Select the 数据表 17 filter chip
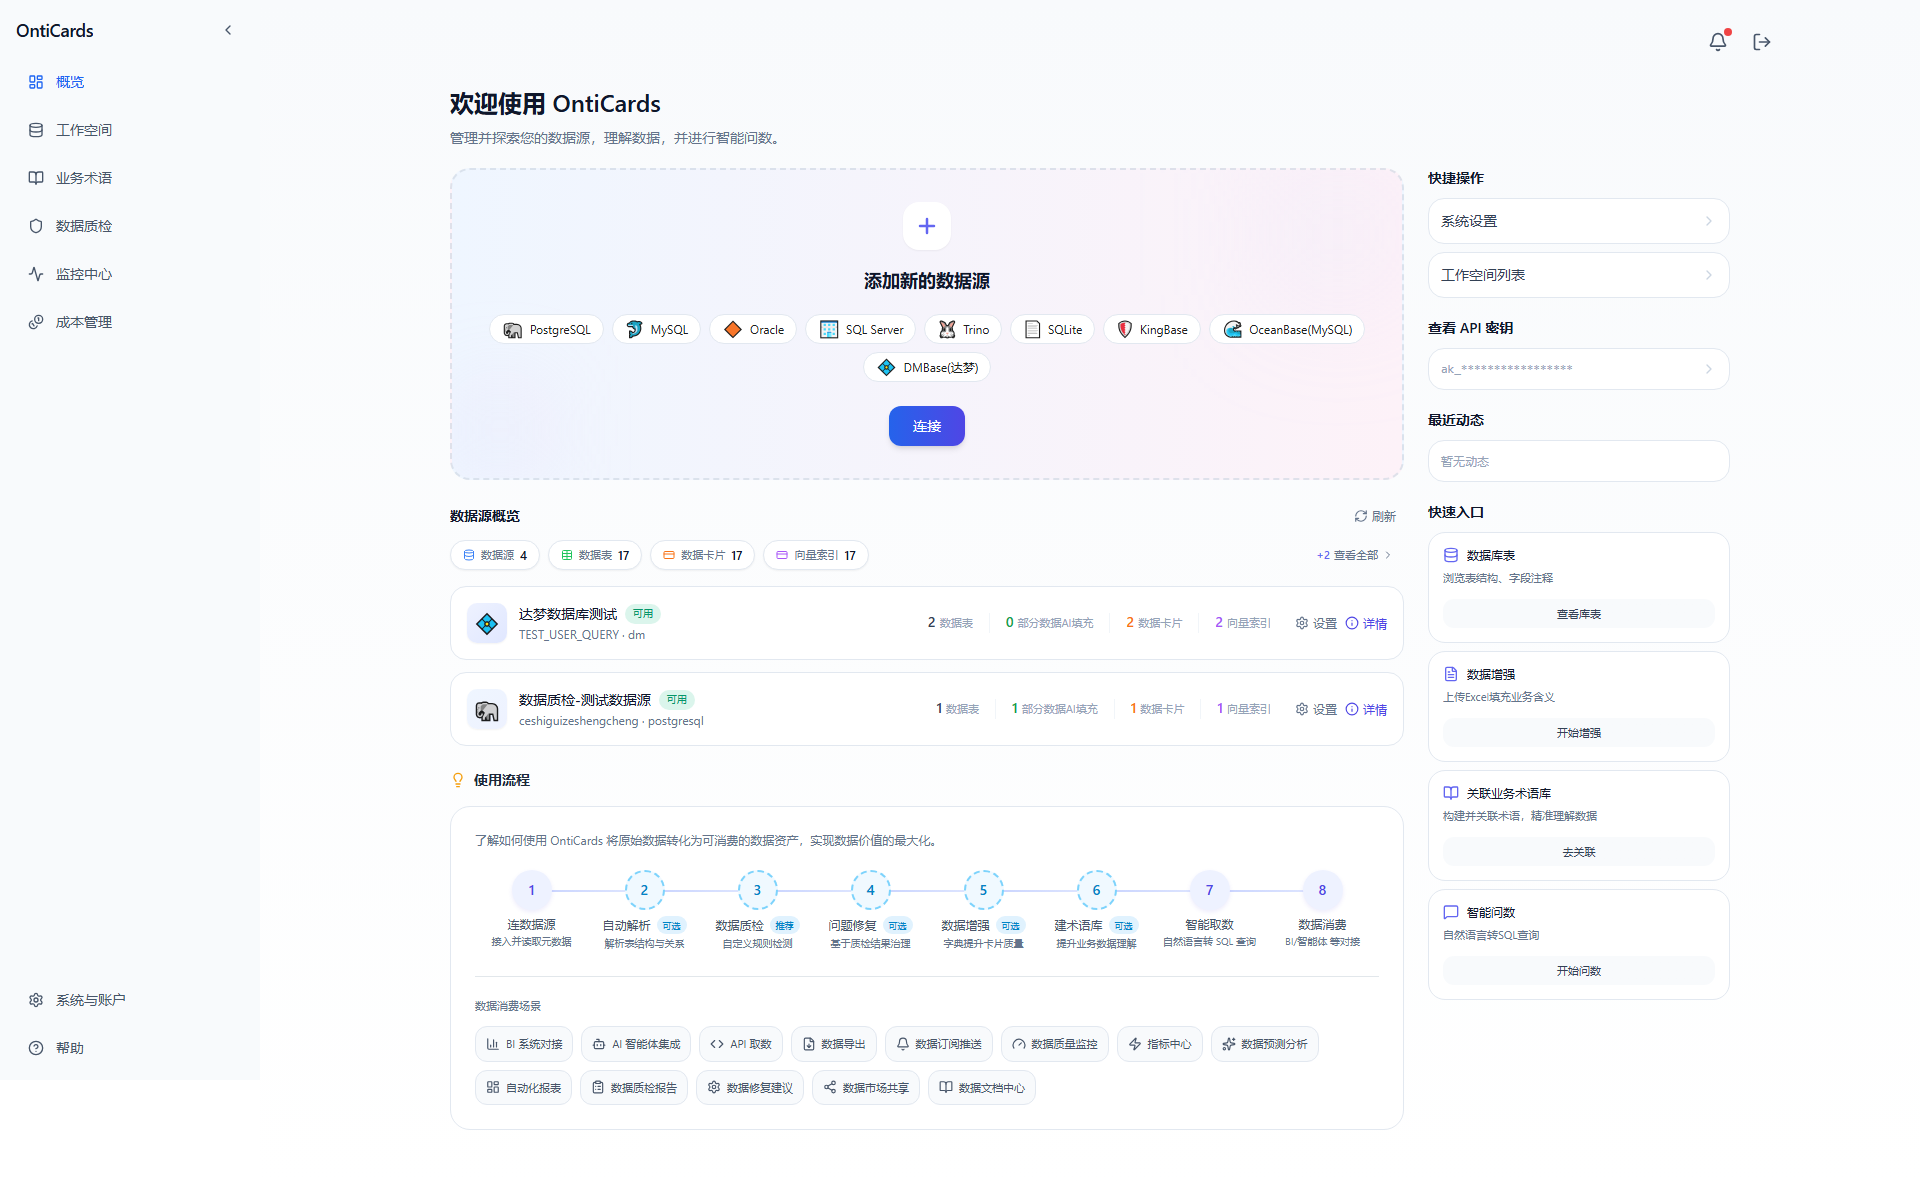1920x1186 pixels. (x=595, y=555)
